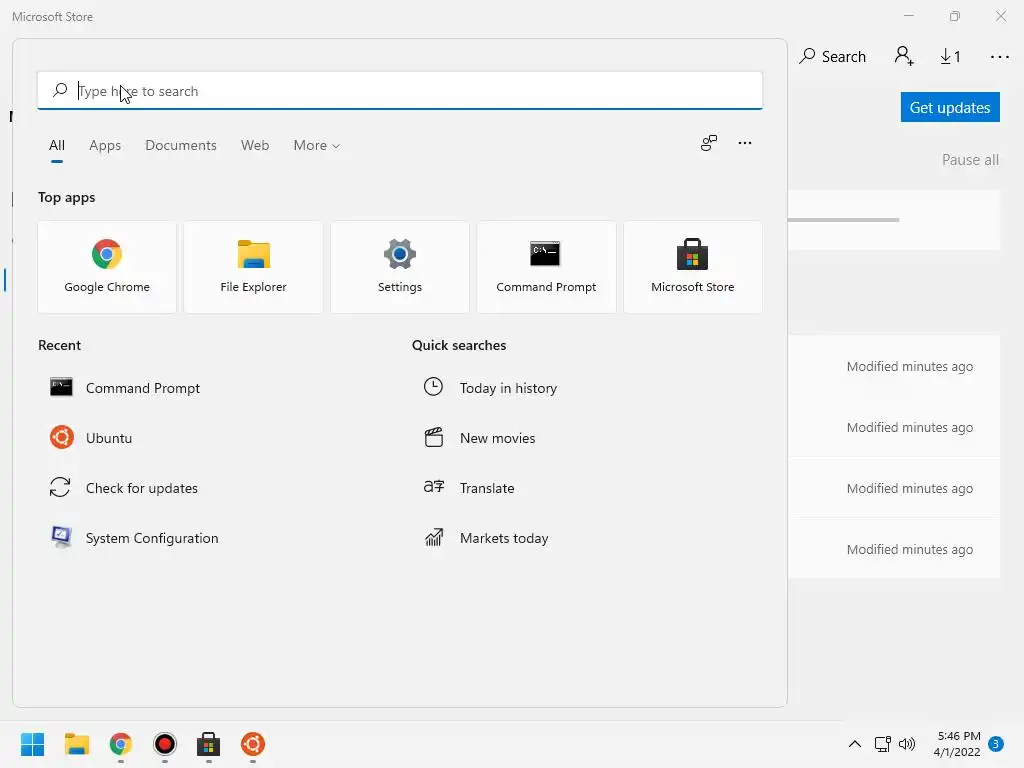The width and height of the screenshot is (1024, 768).
Task: Click the Get updates button
Action: (950, 107)
